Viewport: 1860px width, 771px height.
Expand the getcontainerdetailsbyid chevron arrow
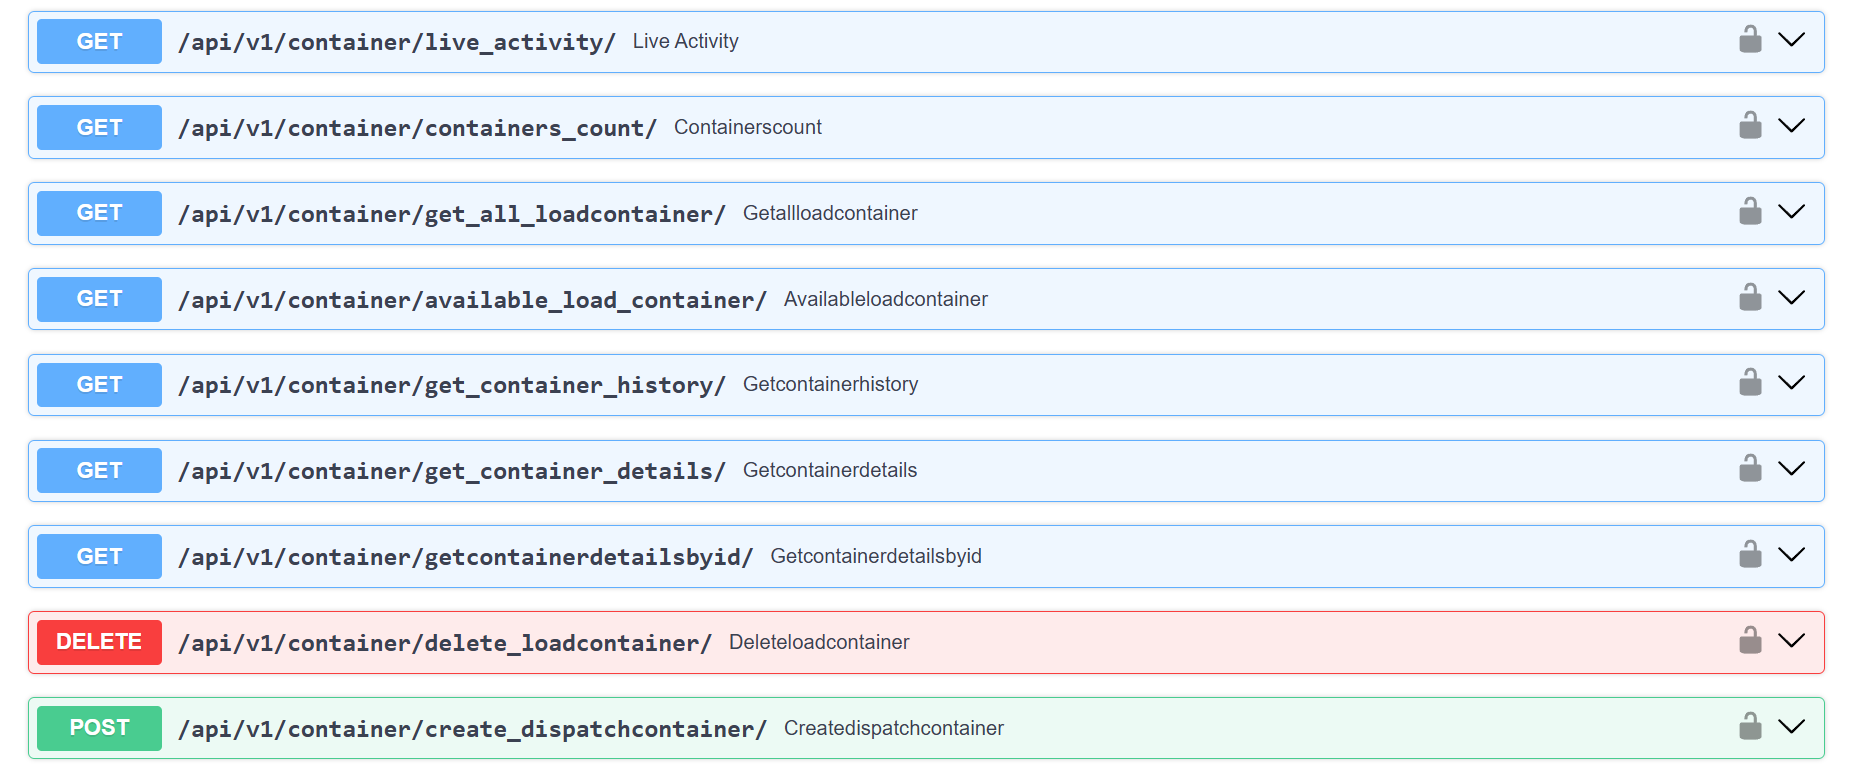(x=1791, y=555)
